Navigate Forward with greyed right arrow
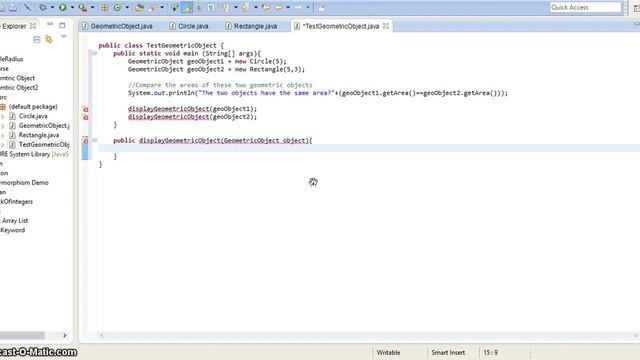This screenshot has height=360, width=640. [x=298, y=7]
